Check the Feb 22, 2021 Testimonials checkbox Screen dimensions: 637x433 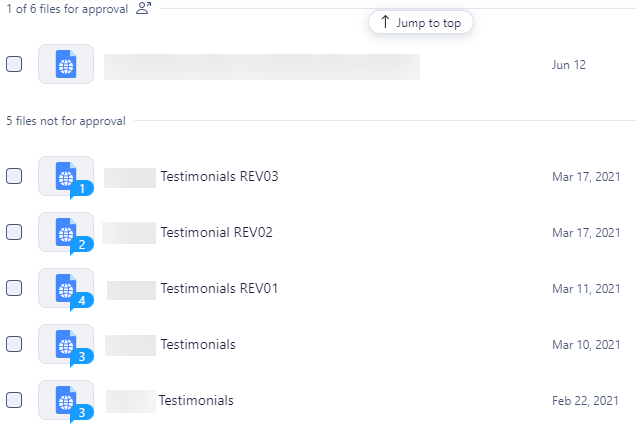14,400
